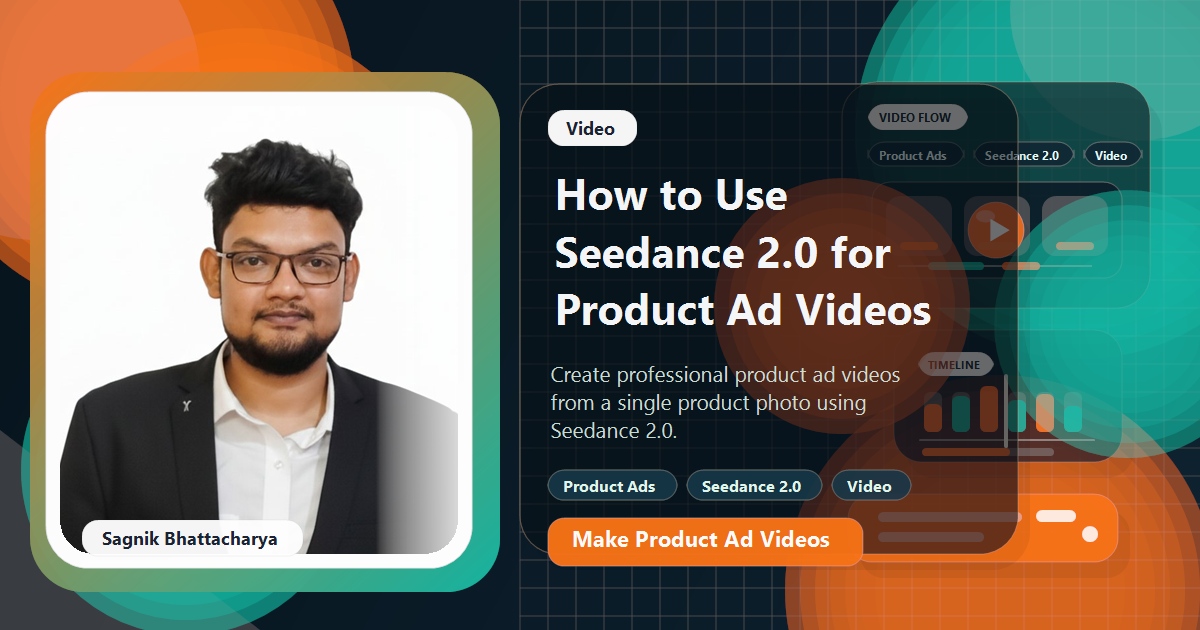
Task: Open the Seedance 2.0 tag below the description
Action: (754, 486)
